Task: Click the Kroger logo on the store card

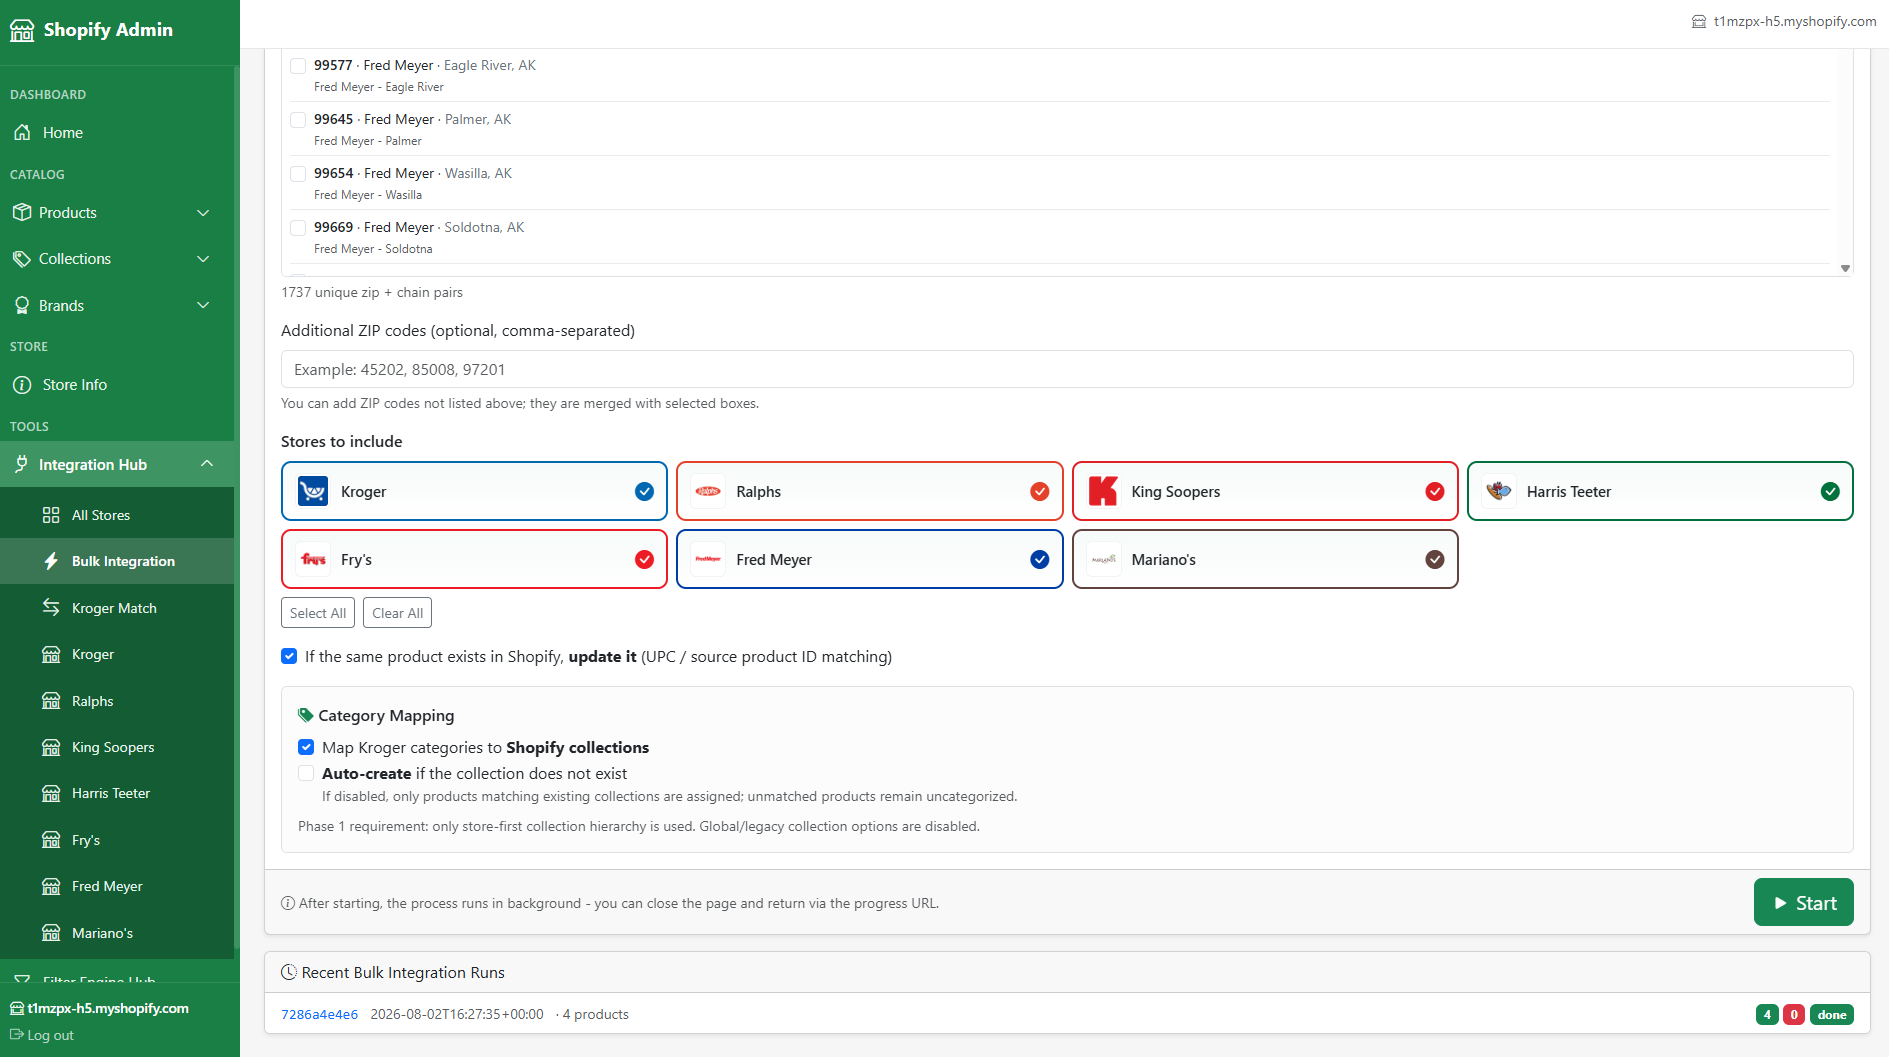Action: click(x=313, y=492)
